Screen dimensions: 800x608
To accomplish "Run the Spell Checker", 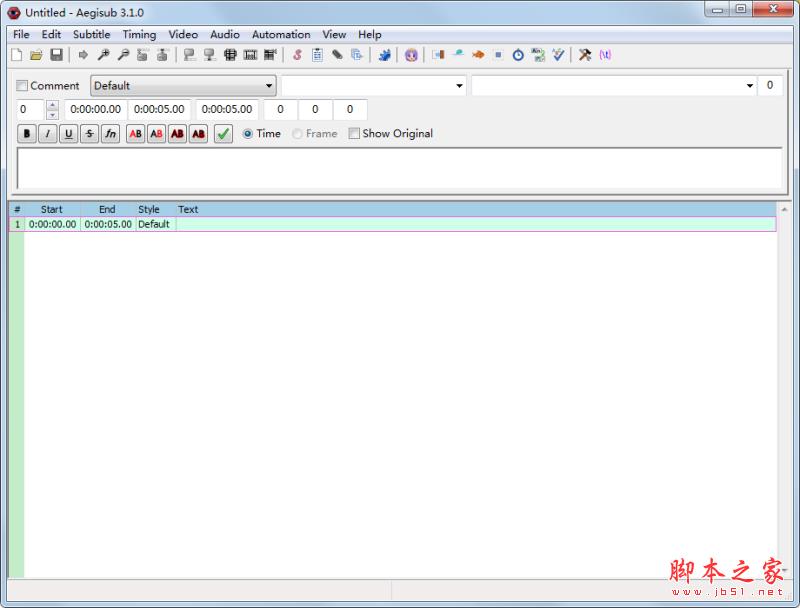I will 558,55.
